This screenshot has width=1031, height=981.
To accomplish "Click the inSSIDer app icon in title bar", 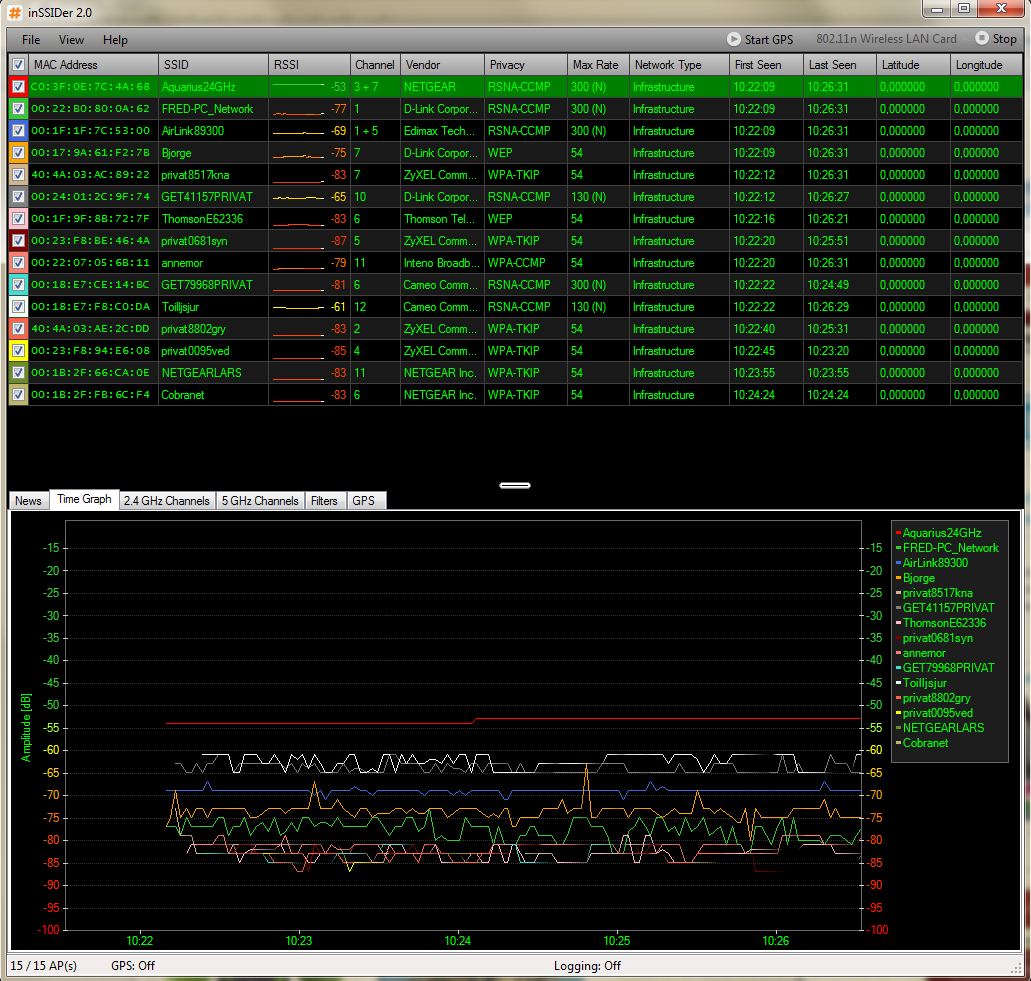I will [14, 12].
